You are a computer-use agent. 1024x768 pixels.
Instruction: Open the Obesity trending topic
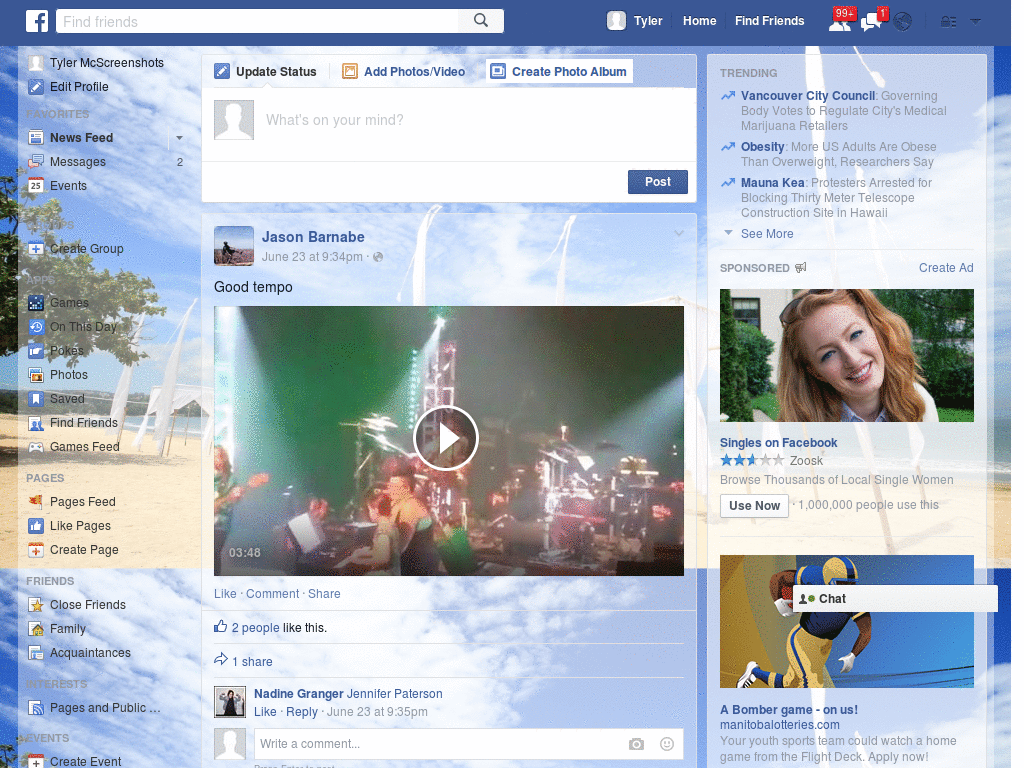click(x=762, y=147)
